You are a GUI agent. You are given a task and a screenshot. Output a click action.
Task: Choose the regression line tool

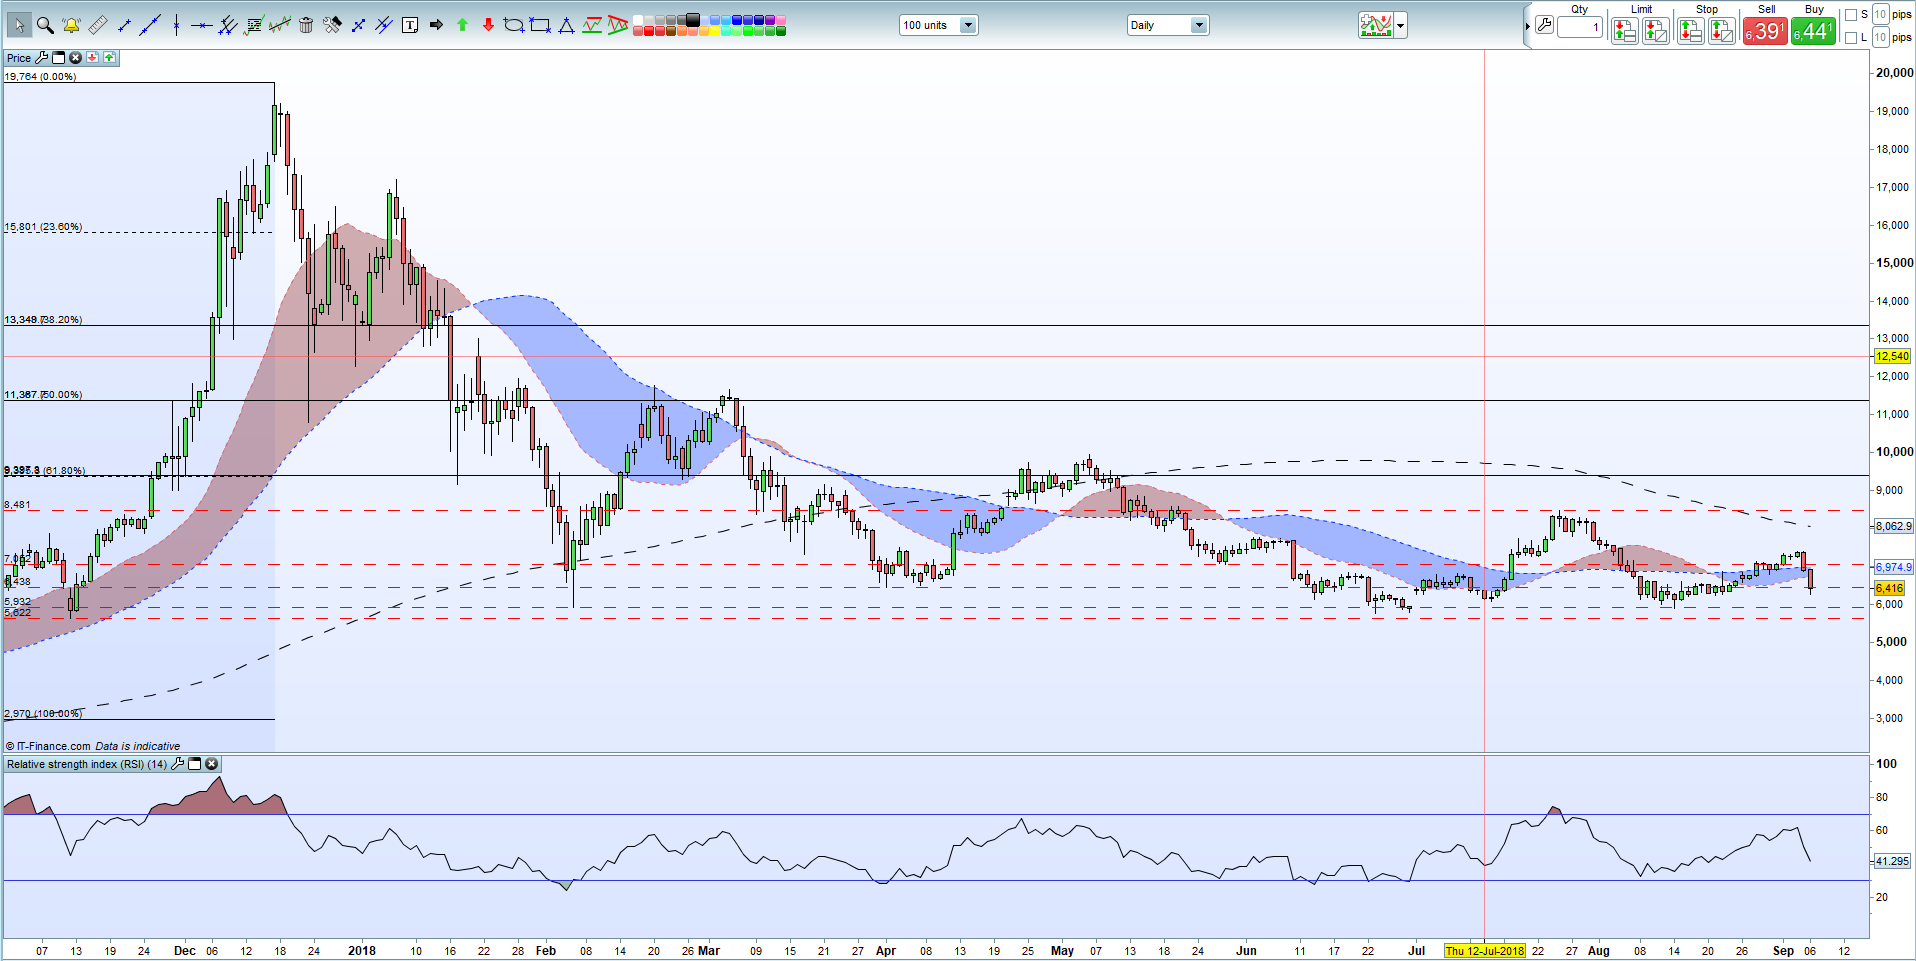(x=280, y=25)
